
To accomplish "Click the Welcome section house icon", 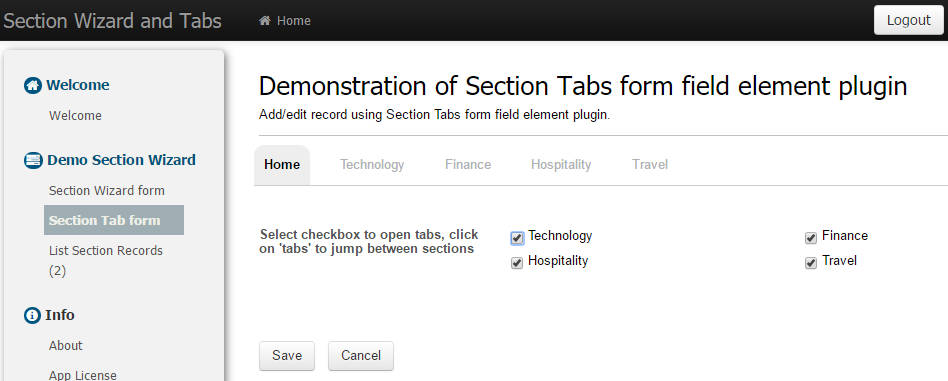I will point(33,85).
